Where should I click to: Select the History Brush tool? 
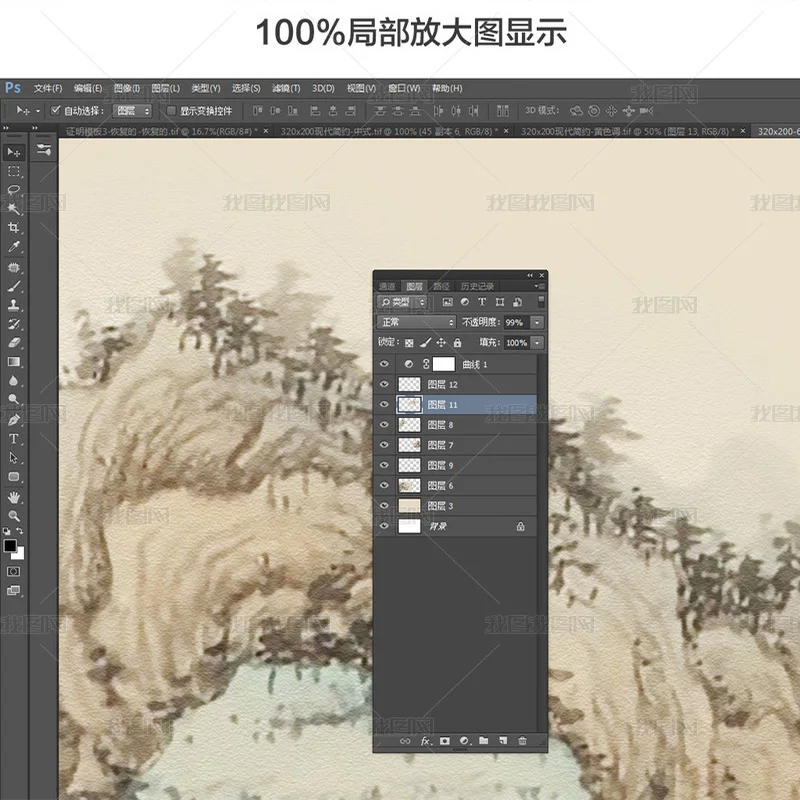coord(14,324)
